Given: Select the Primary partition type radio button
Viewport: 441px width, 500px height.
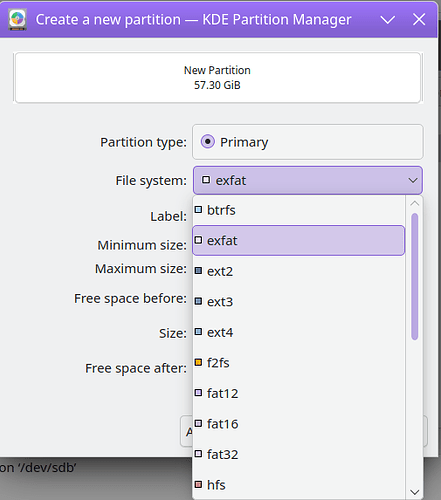Looking at the screenshot, I should click(208, 142).
